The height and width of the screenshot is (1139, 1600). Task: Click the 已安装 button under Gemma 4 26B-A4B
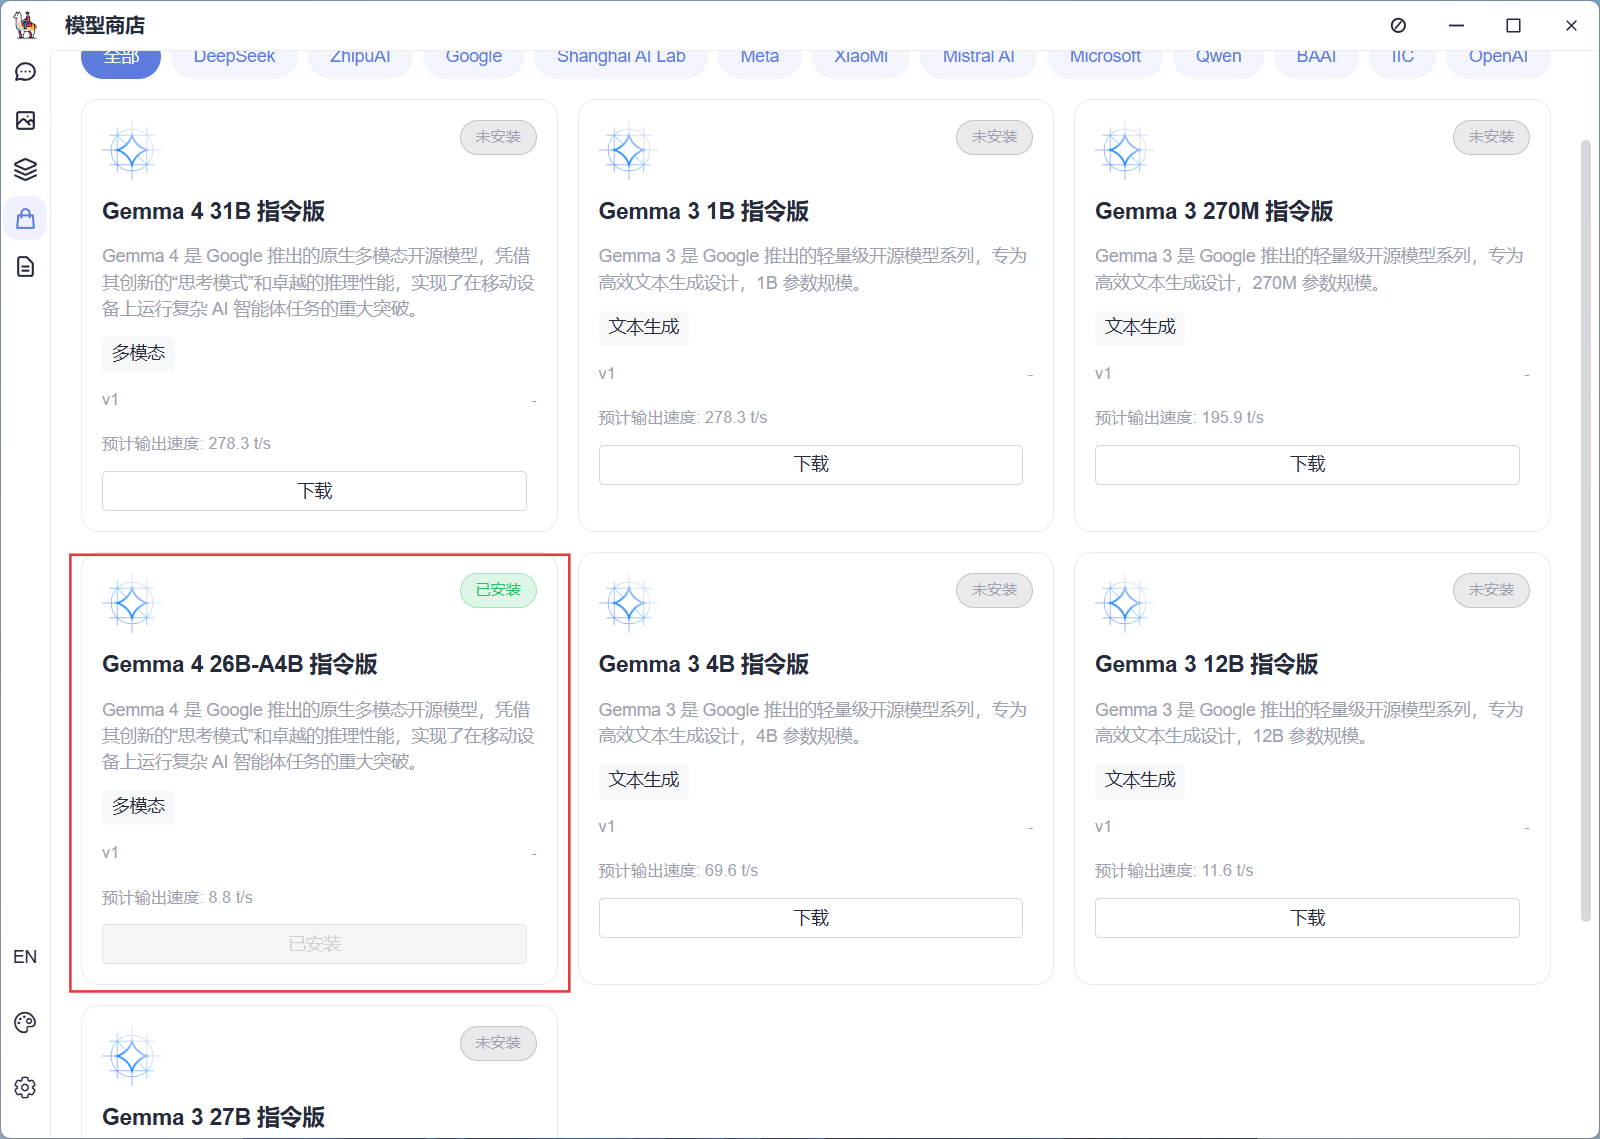314,944
